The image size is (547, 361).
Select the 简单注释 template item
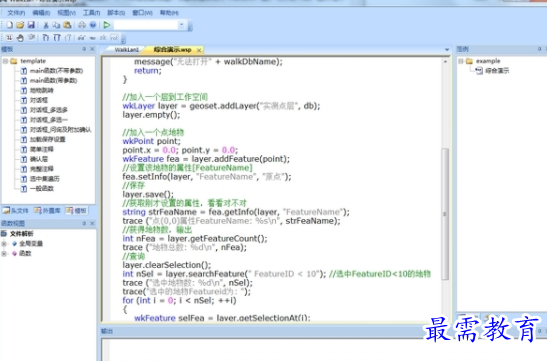42,149
